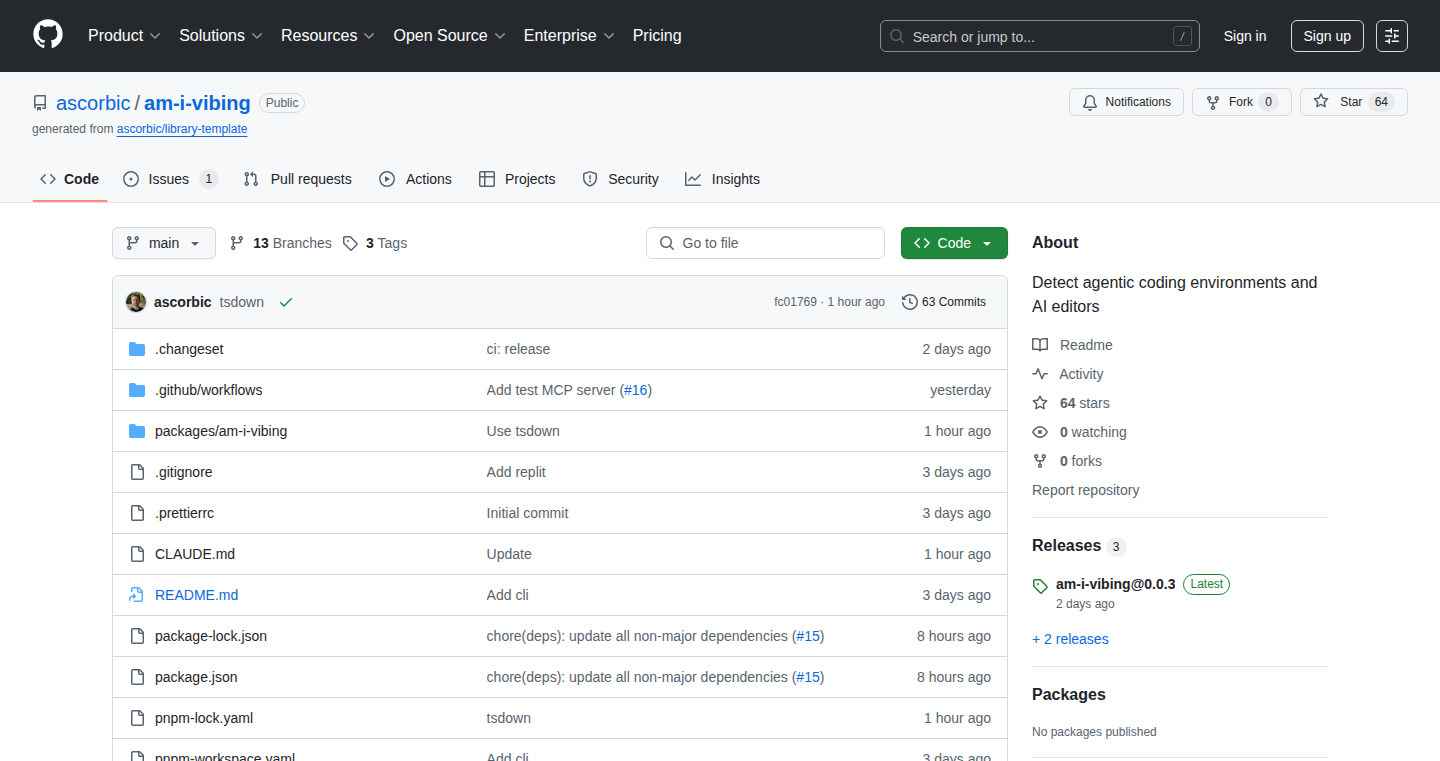Fork the repository
This screenshot has width=1440, height=761.
pyautogui.click(x=1241, y=102)
